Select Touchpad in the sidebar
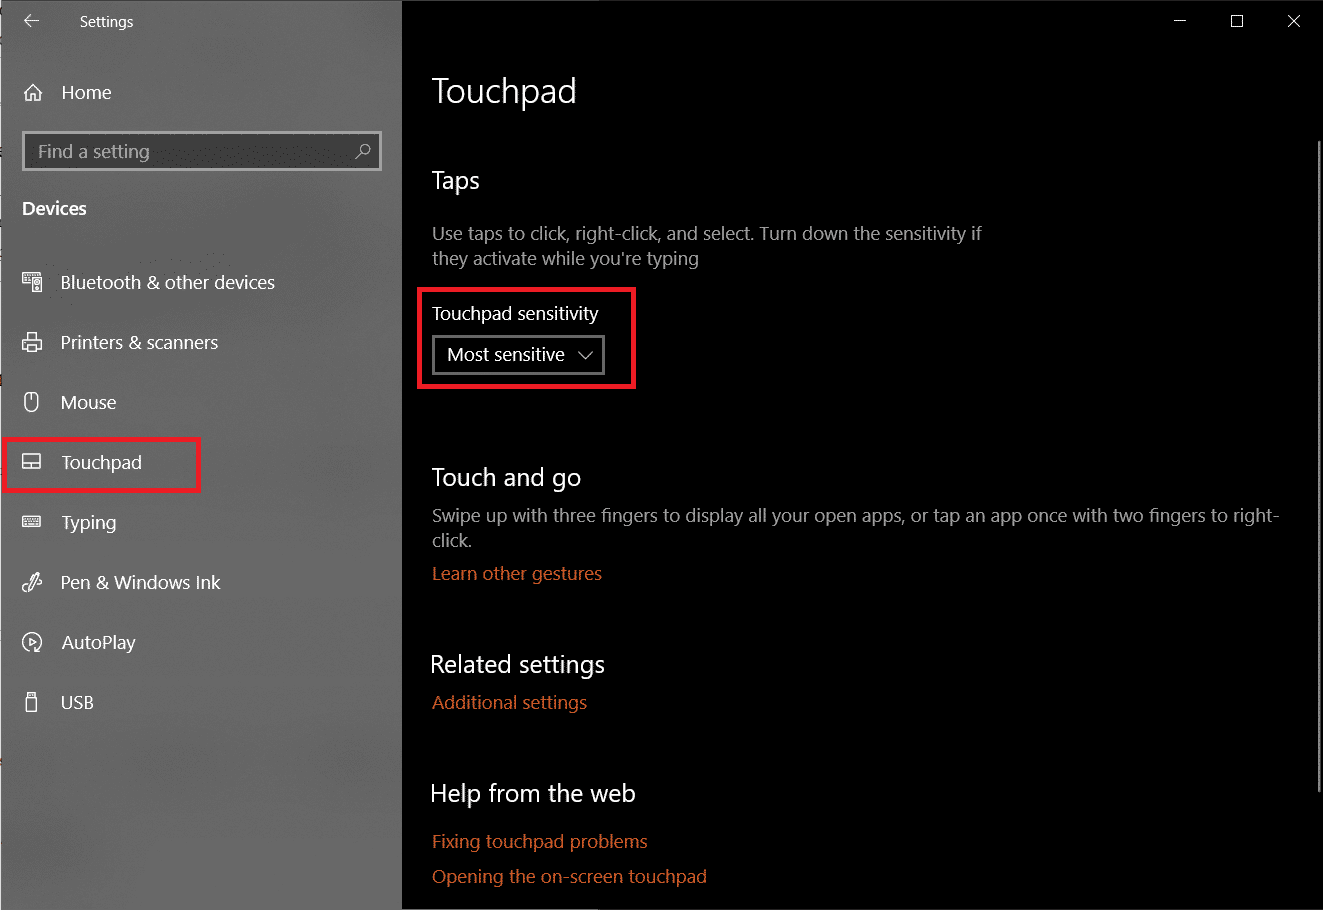 pyautogui.click(x=101, y=463)
